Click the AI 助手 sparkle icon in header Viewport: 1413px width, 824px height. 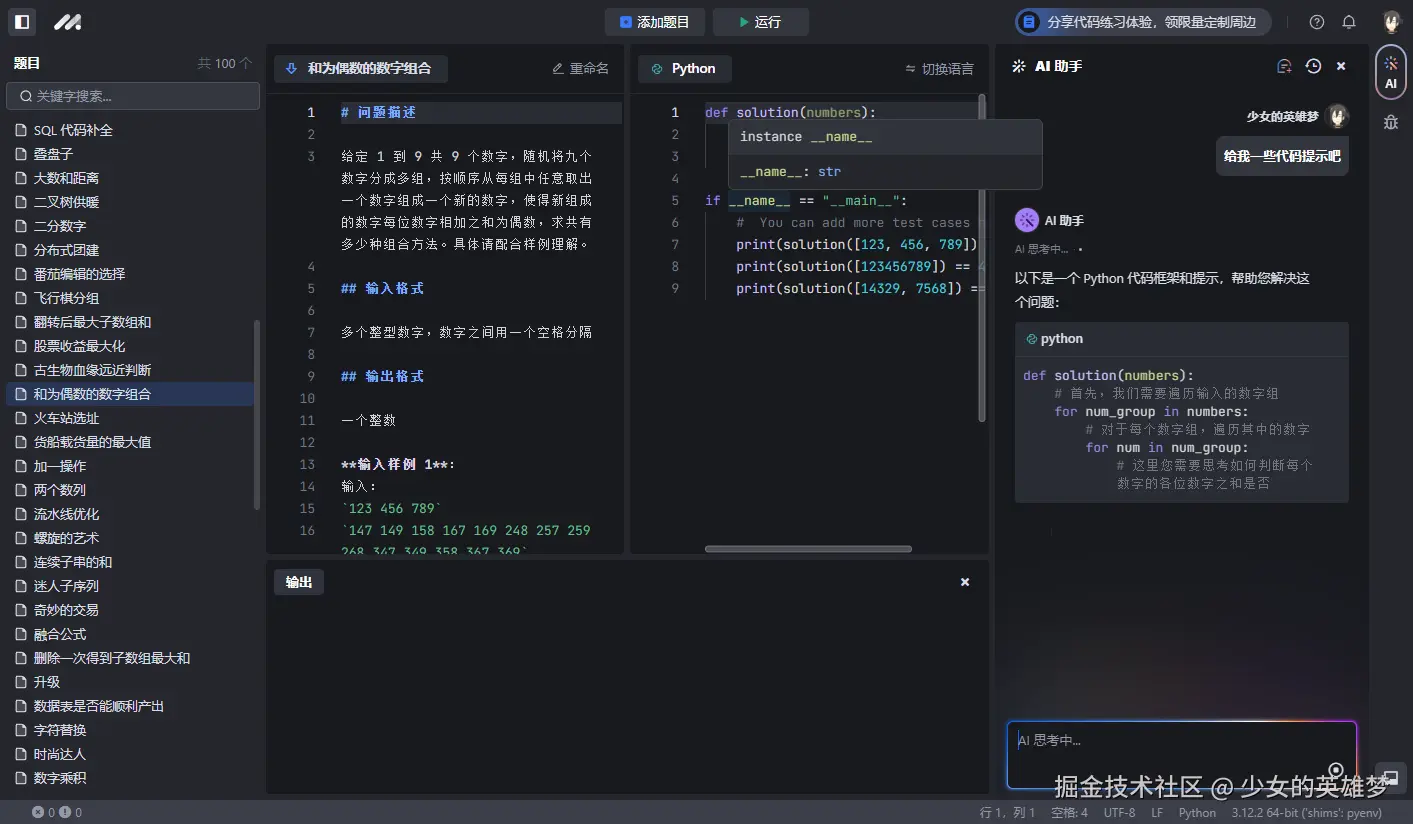coord(1018,66)
